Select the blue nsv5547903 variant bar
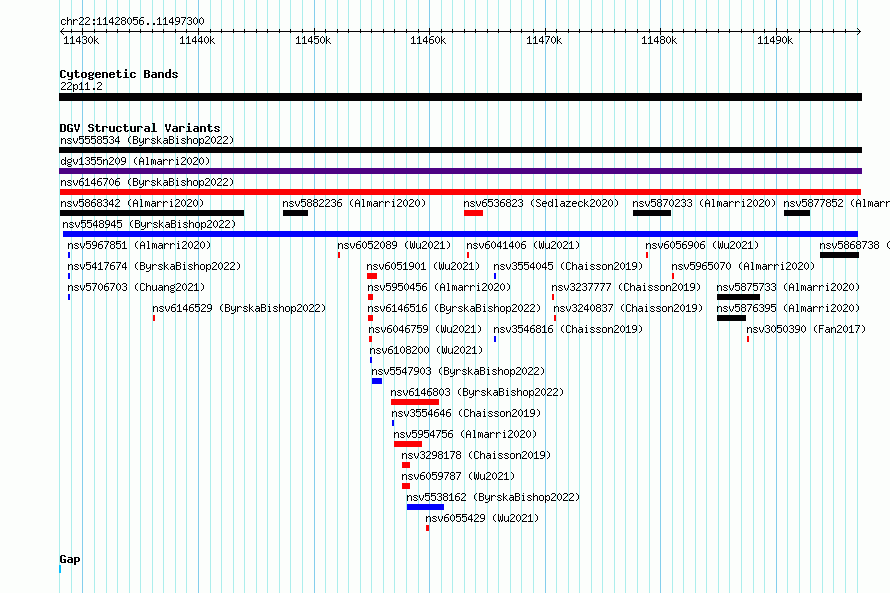The height and width of the screenshot is (593, 890). pos(377,381)
